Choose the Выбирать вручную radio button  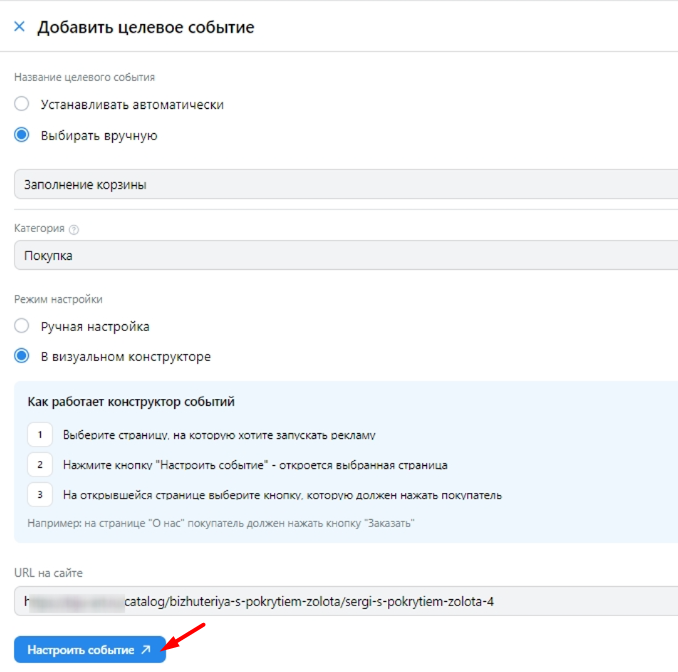tap(22, 136)
